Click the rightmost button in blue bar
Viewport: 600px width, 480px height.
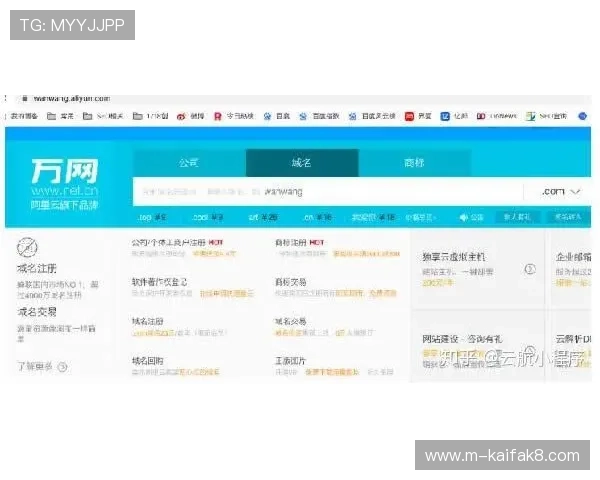[x=568, y=217]
